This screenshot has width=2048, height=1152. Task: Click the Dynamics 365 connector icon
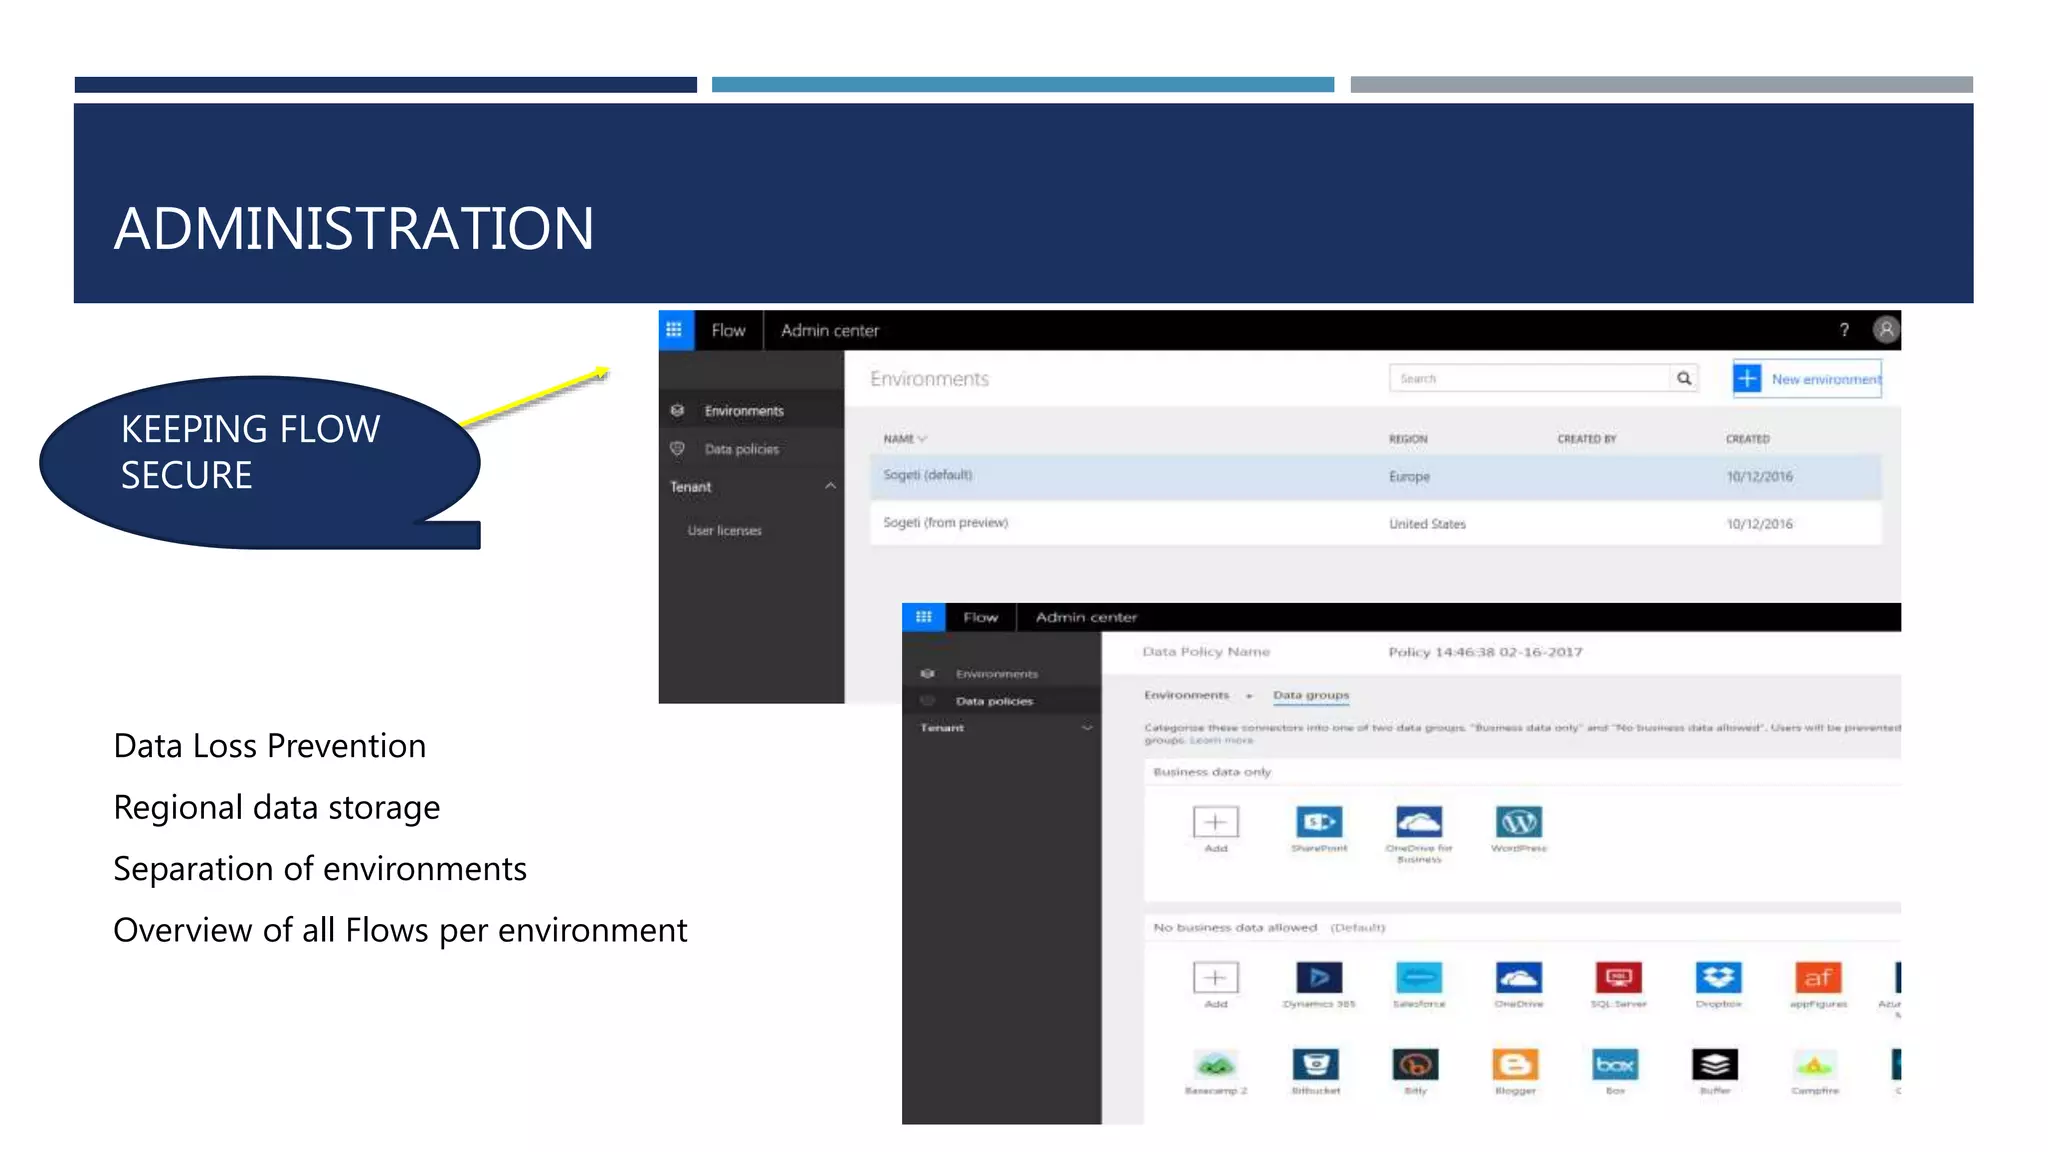click(x=1319, y=977)
